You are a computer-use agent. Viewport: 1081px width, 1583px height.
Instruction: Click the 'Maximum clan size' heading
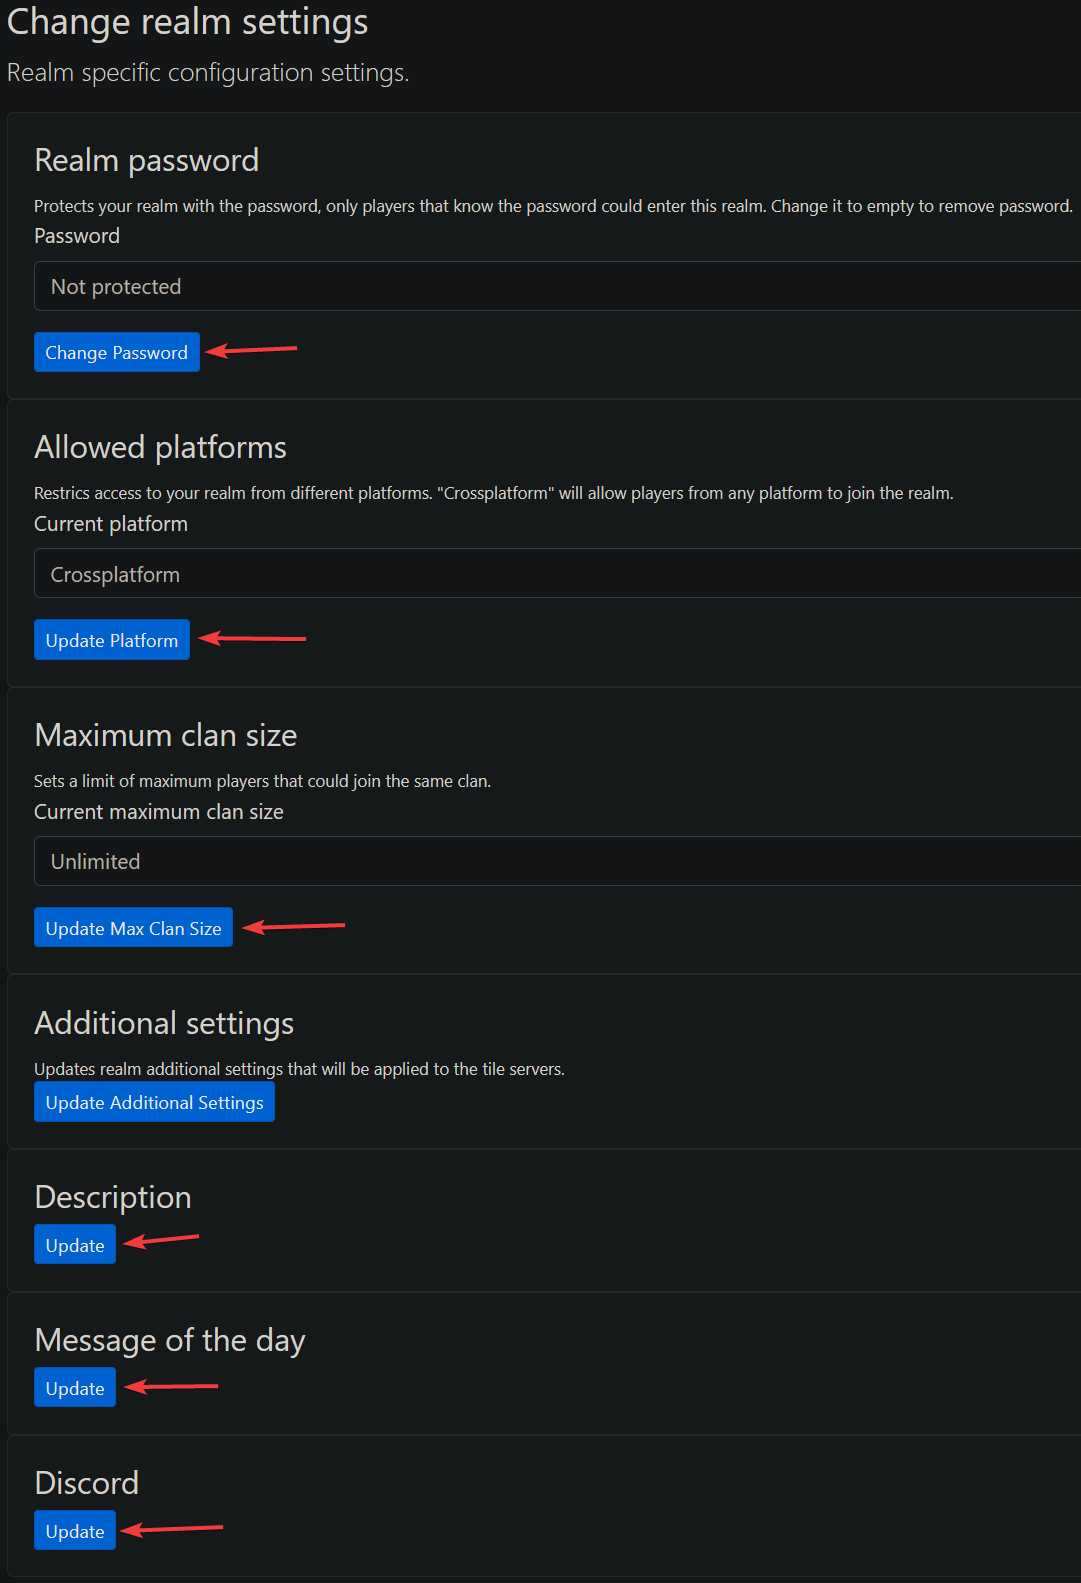pyautogui.click(x=165, y=735)
